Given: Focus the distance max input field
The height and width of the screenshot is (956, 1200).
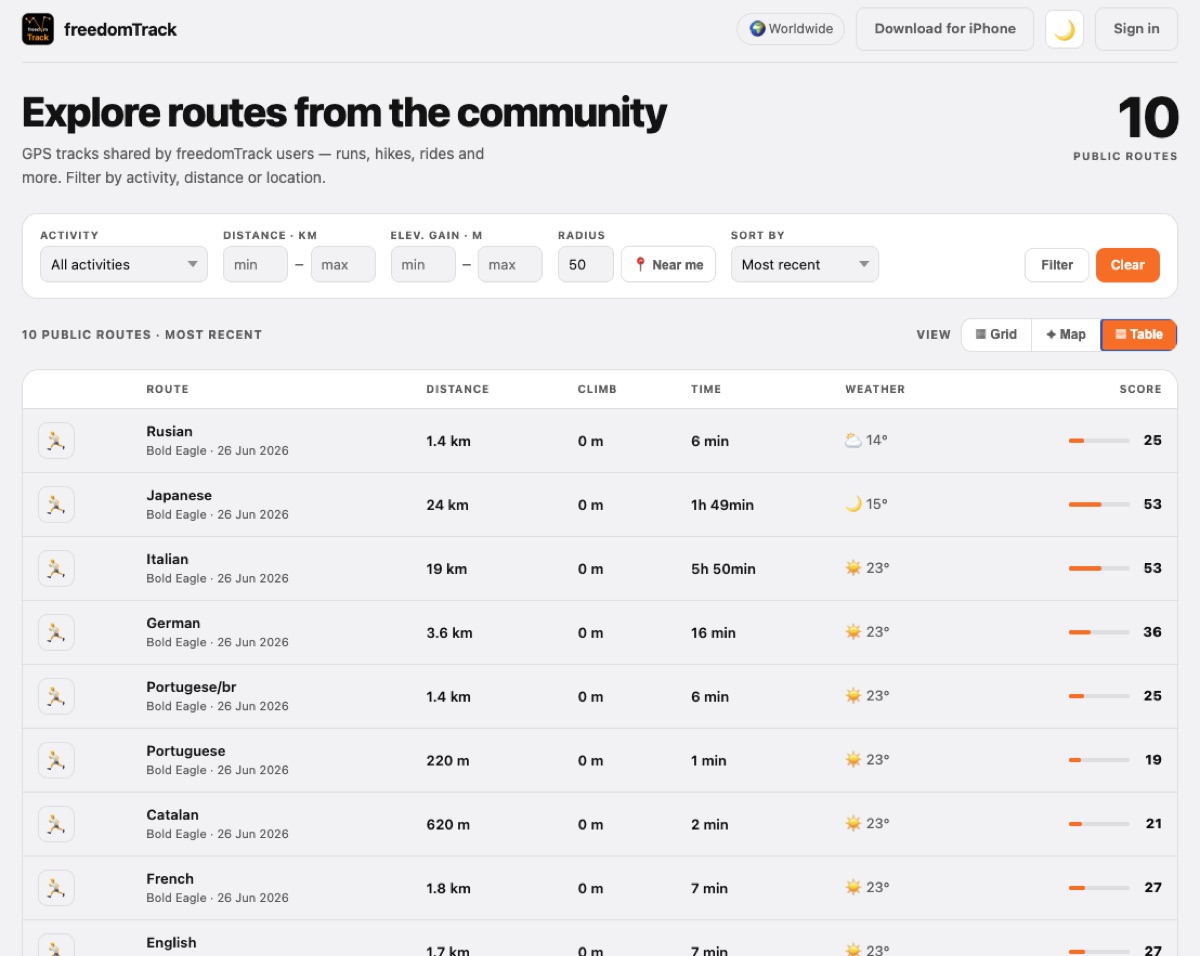Looking at the screenshot, I should pos(343,265).
